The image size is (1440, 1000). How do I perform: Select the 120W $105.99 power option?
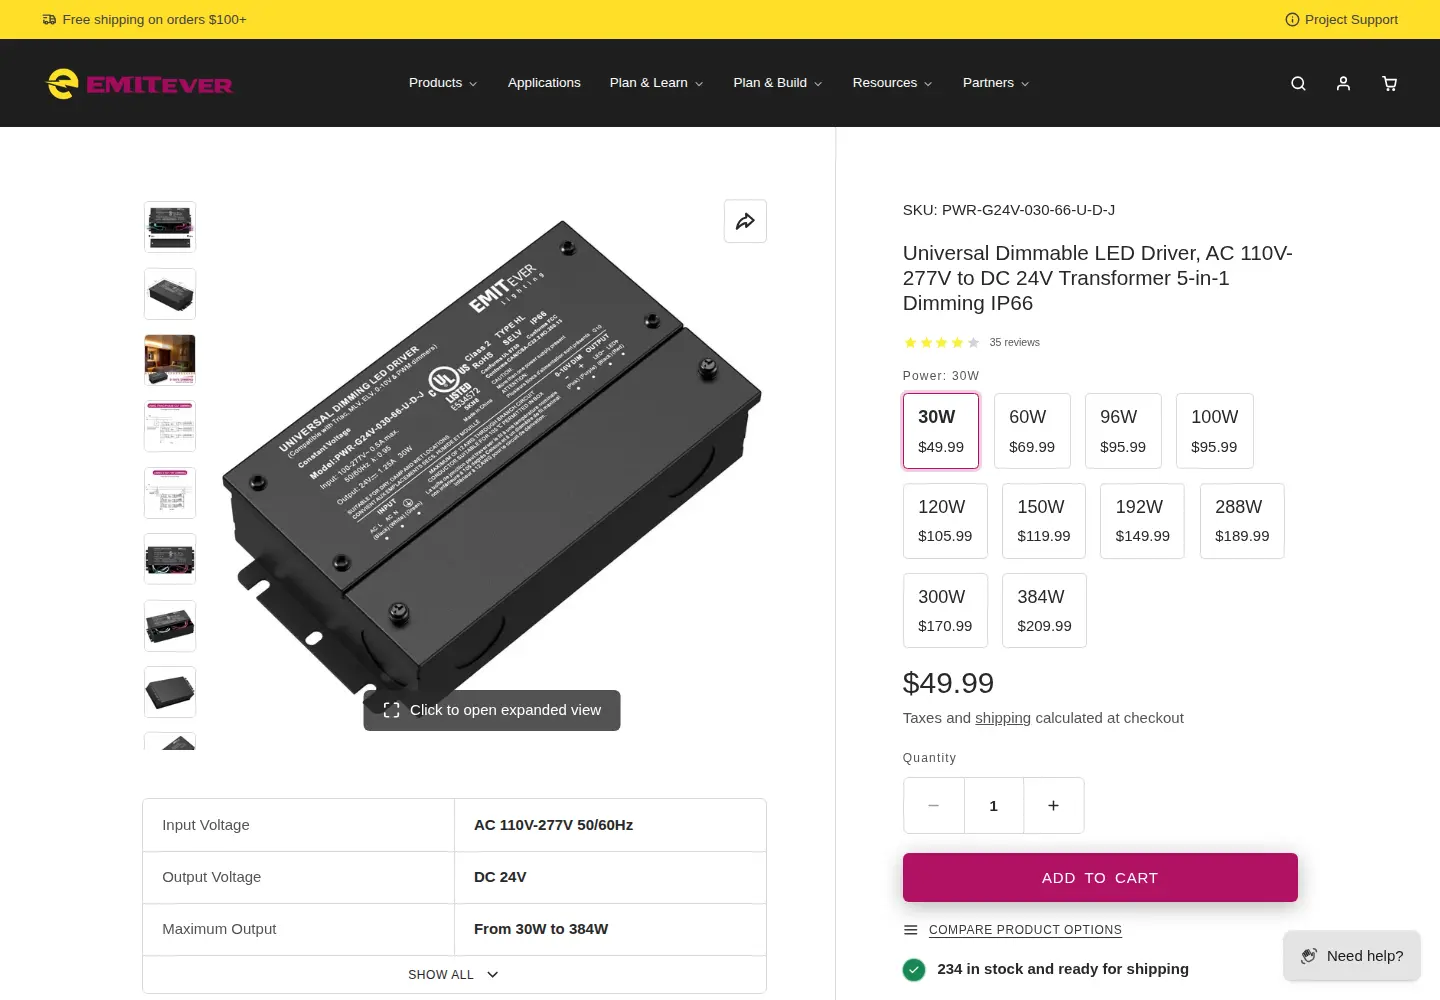(x=945, y=521)
